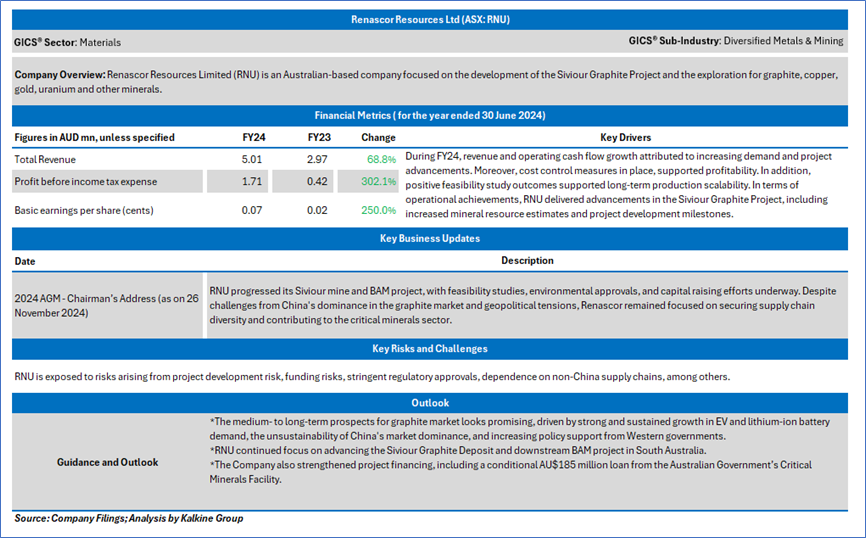
Task: Select EPS FY23 value 0.02
Action: coord(318,210)
